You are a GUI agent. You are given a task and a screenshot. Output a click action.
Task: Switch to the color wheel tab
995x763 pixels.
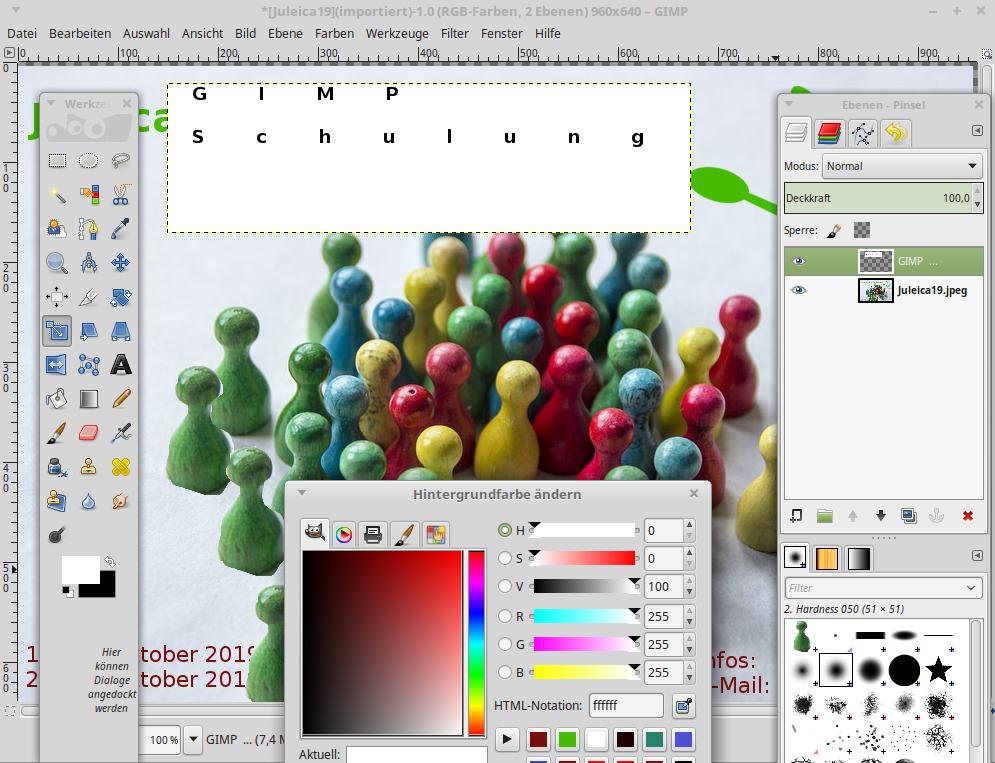[343, 534]
